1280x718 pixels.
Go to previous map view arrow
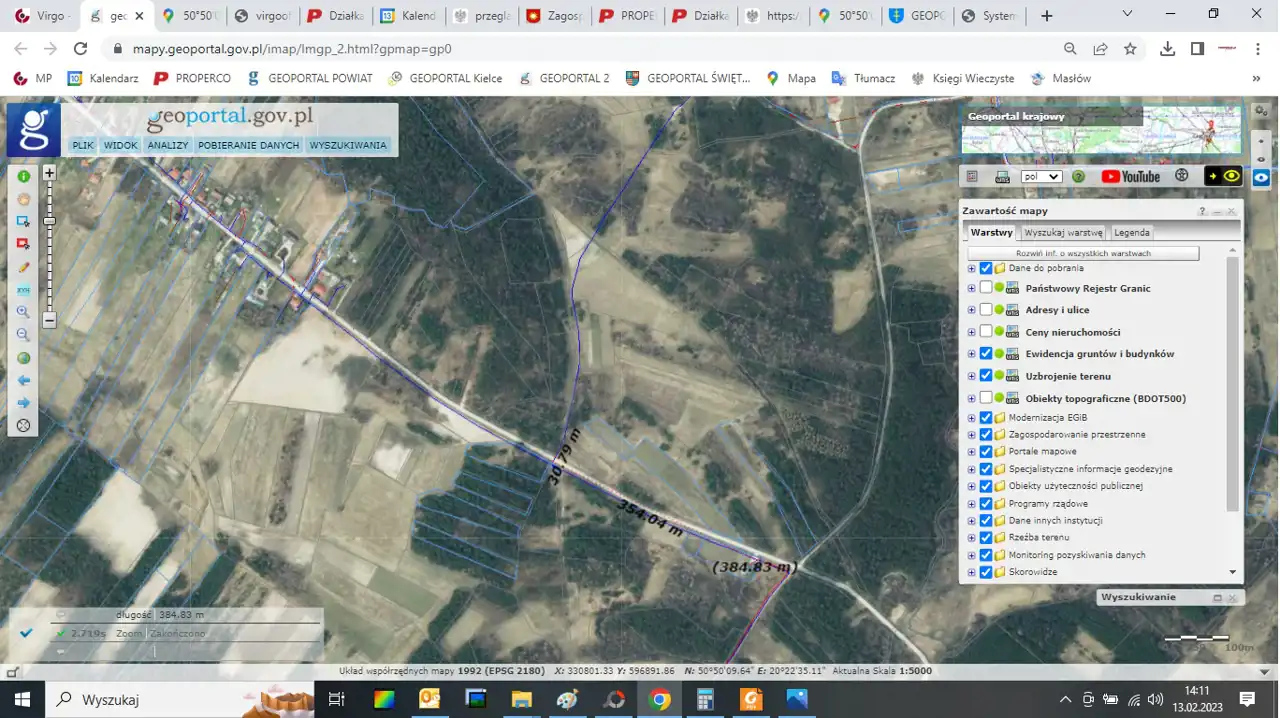pos(23,381)
